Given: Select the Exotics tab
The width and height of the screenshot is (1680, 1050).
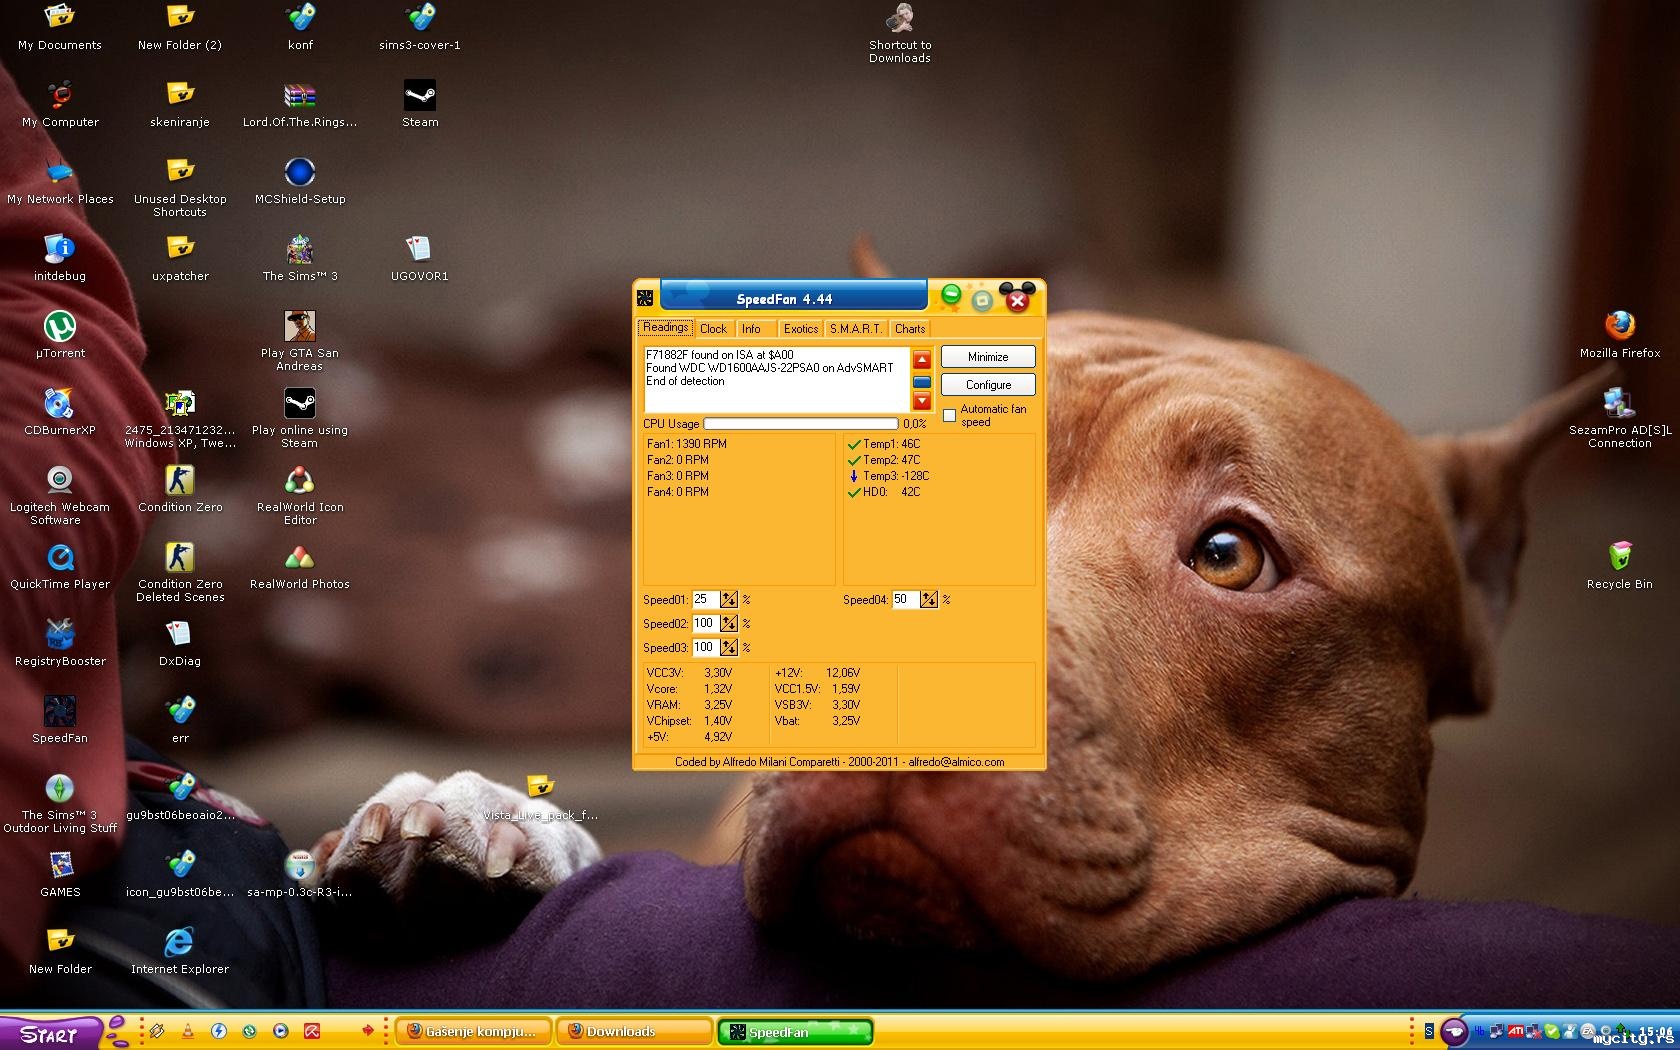Looking at the screenshot, I should [800, 329].
